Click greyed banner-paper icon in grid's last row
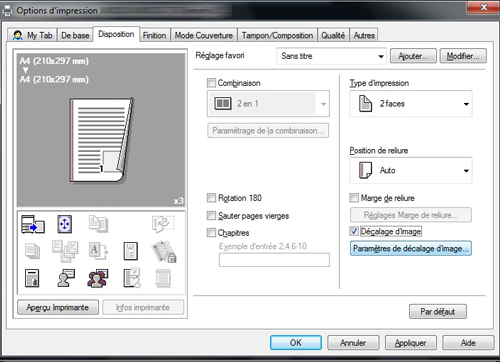Screen dimensions: 500x362 click(x=163, y=278)
